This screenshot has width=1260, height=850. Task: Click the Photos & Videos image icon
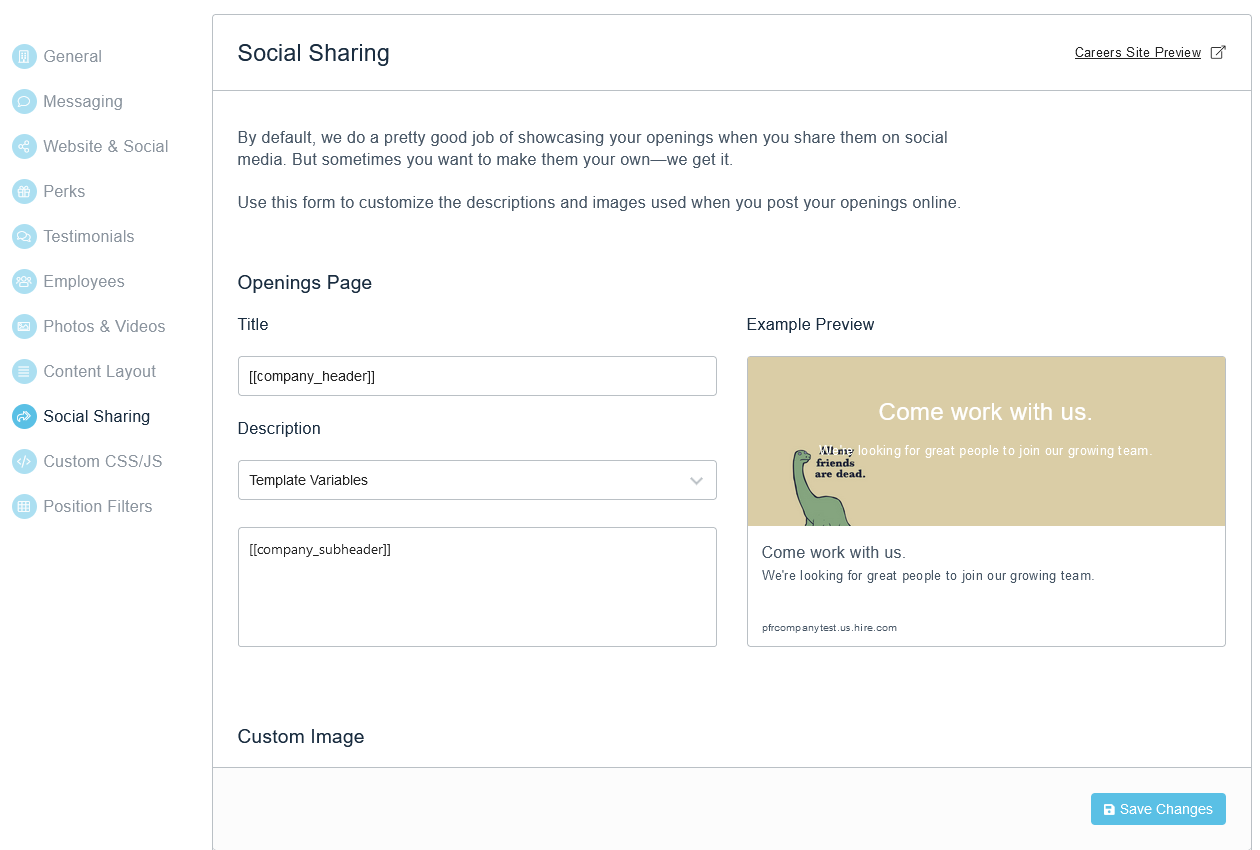pyautogui.click(x=24, y=326)
